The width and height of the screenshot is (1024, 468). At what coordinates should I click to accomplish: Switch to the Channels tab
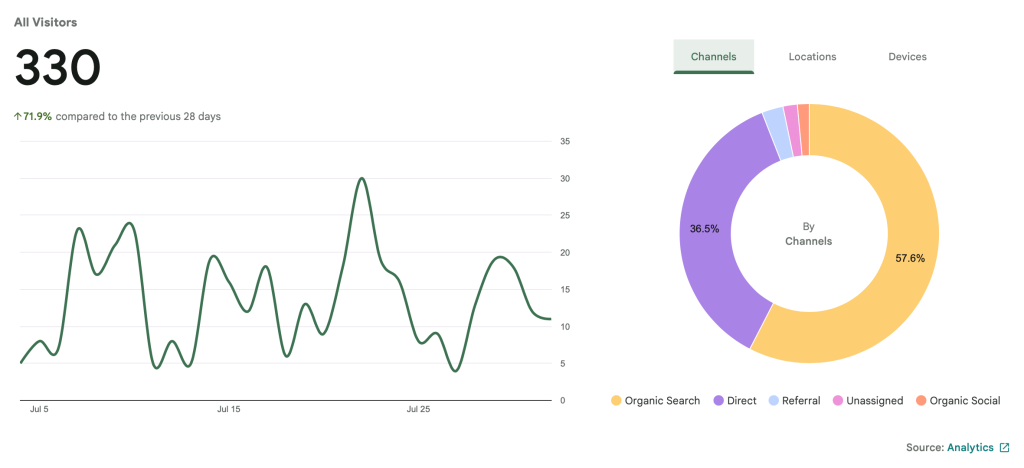[x=713, y=57]
